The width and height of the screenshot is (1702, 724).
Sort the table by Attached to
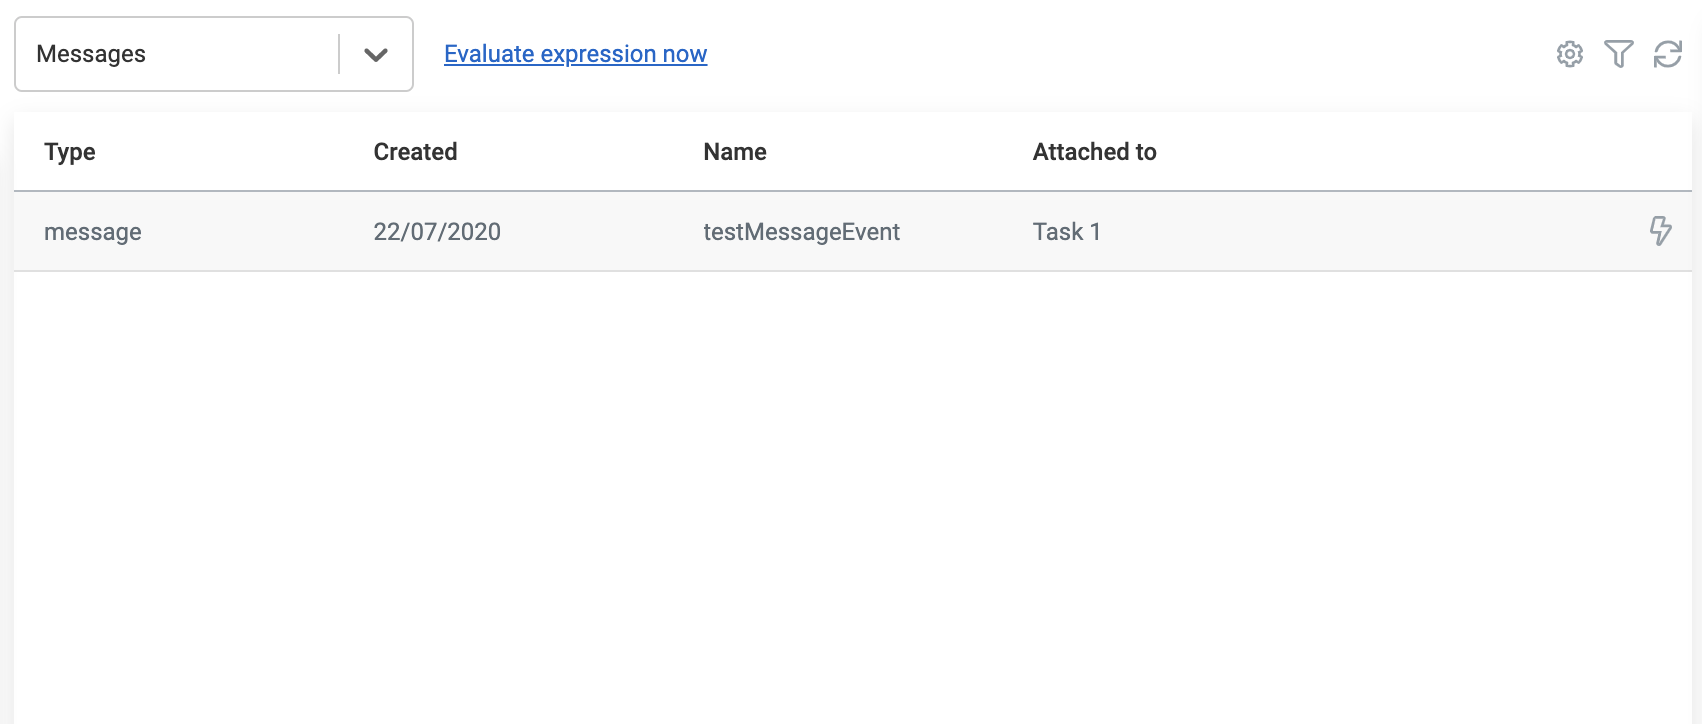[1094, 152]
